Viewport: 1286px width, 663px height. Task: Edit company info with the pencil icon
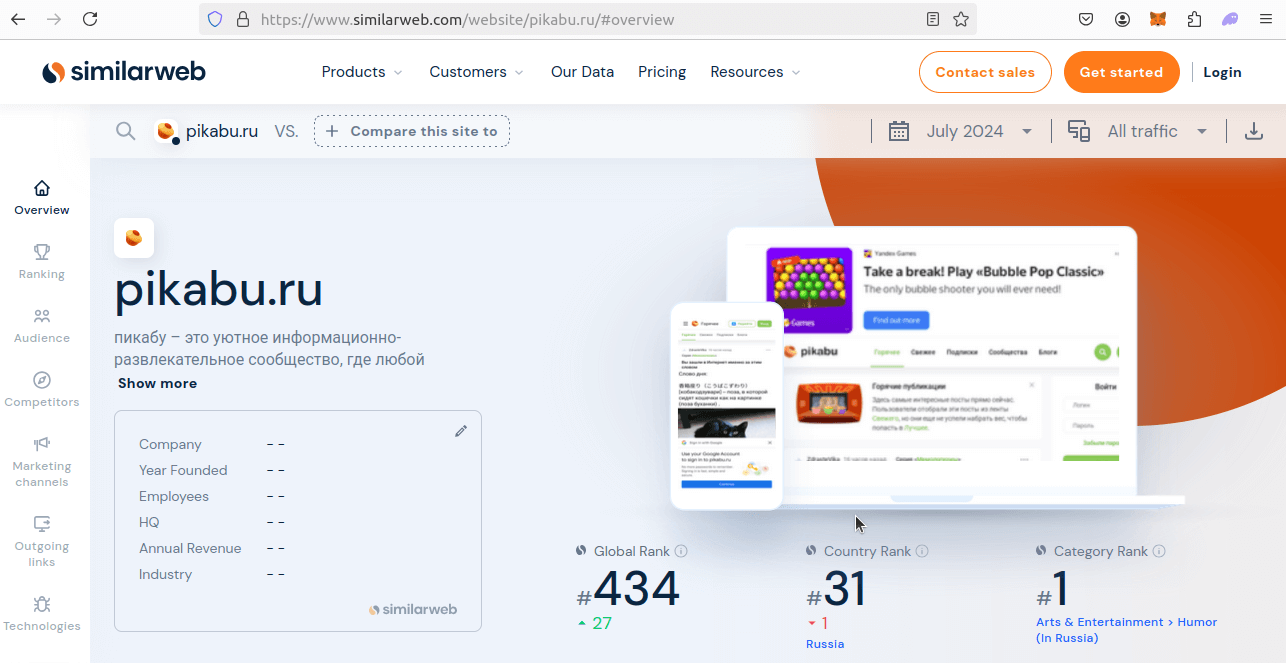(x=461, y=431)
